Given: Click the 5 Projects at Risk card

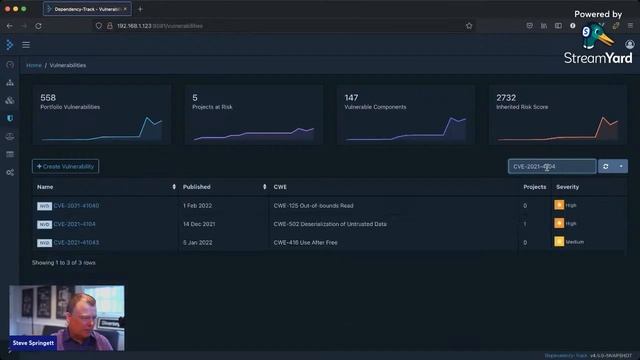Looking at the screenshot, I should (254, 115).
